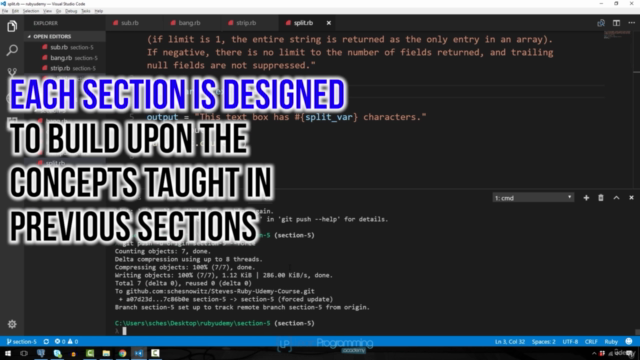Image resolution: width=640 pixels, height=360 pixels.
Task: Open the Explorer view in activity bar
Action: (x=12, y=26)
